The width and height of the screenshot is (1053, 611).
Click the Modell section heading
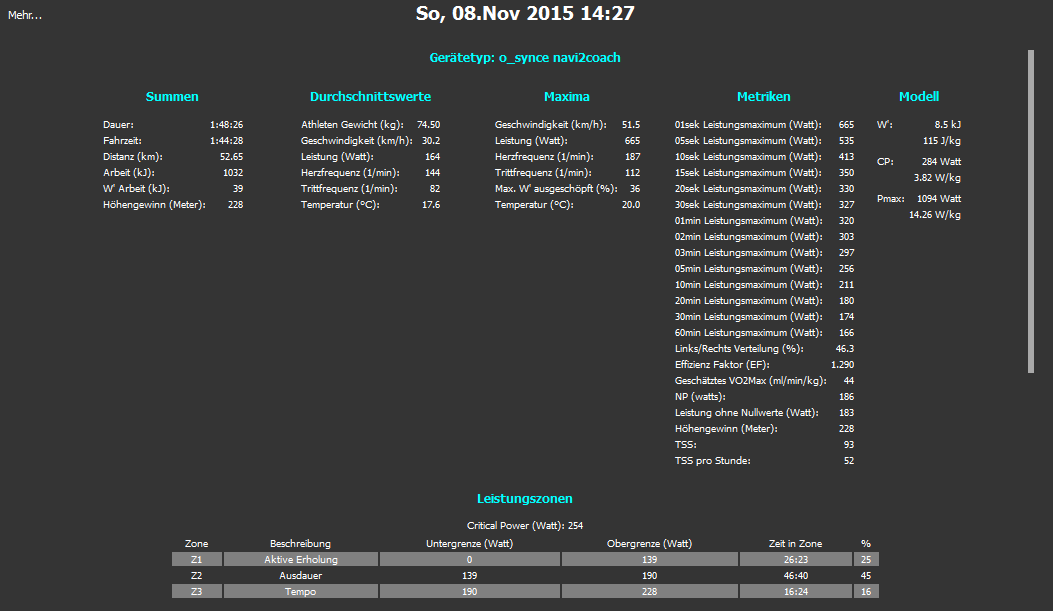(x=918, y=97)
